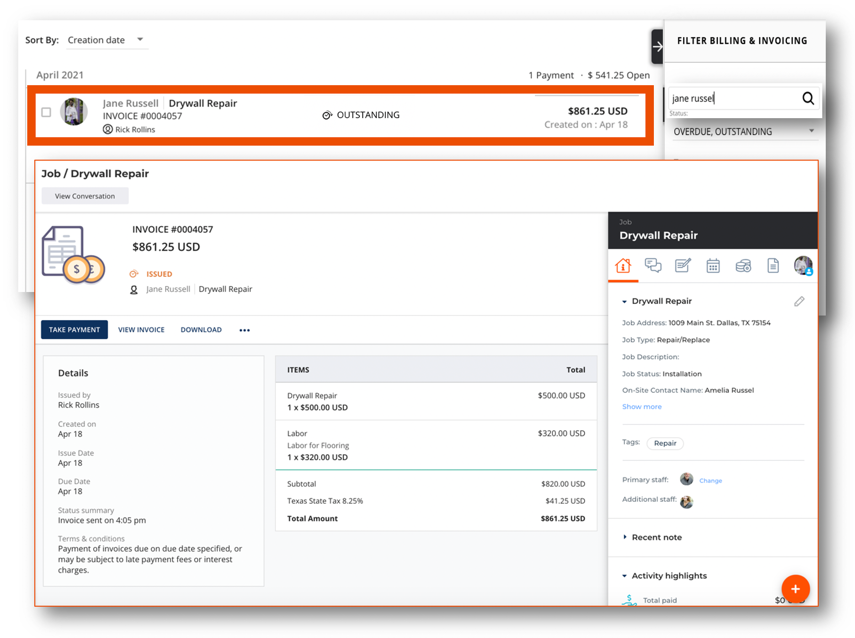Click the Texas State Tax 8.25% row
This screenshot has width=855, height=638.
pyautogui.click(x=436, y=501)
